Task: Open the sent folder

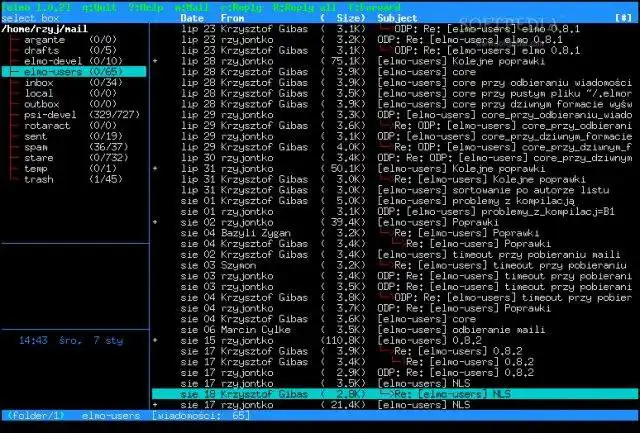Action: (x=73, y=136)
